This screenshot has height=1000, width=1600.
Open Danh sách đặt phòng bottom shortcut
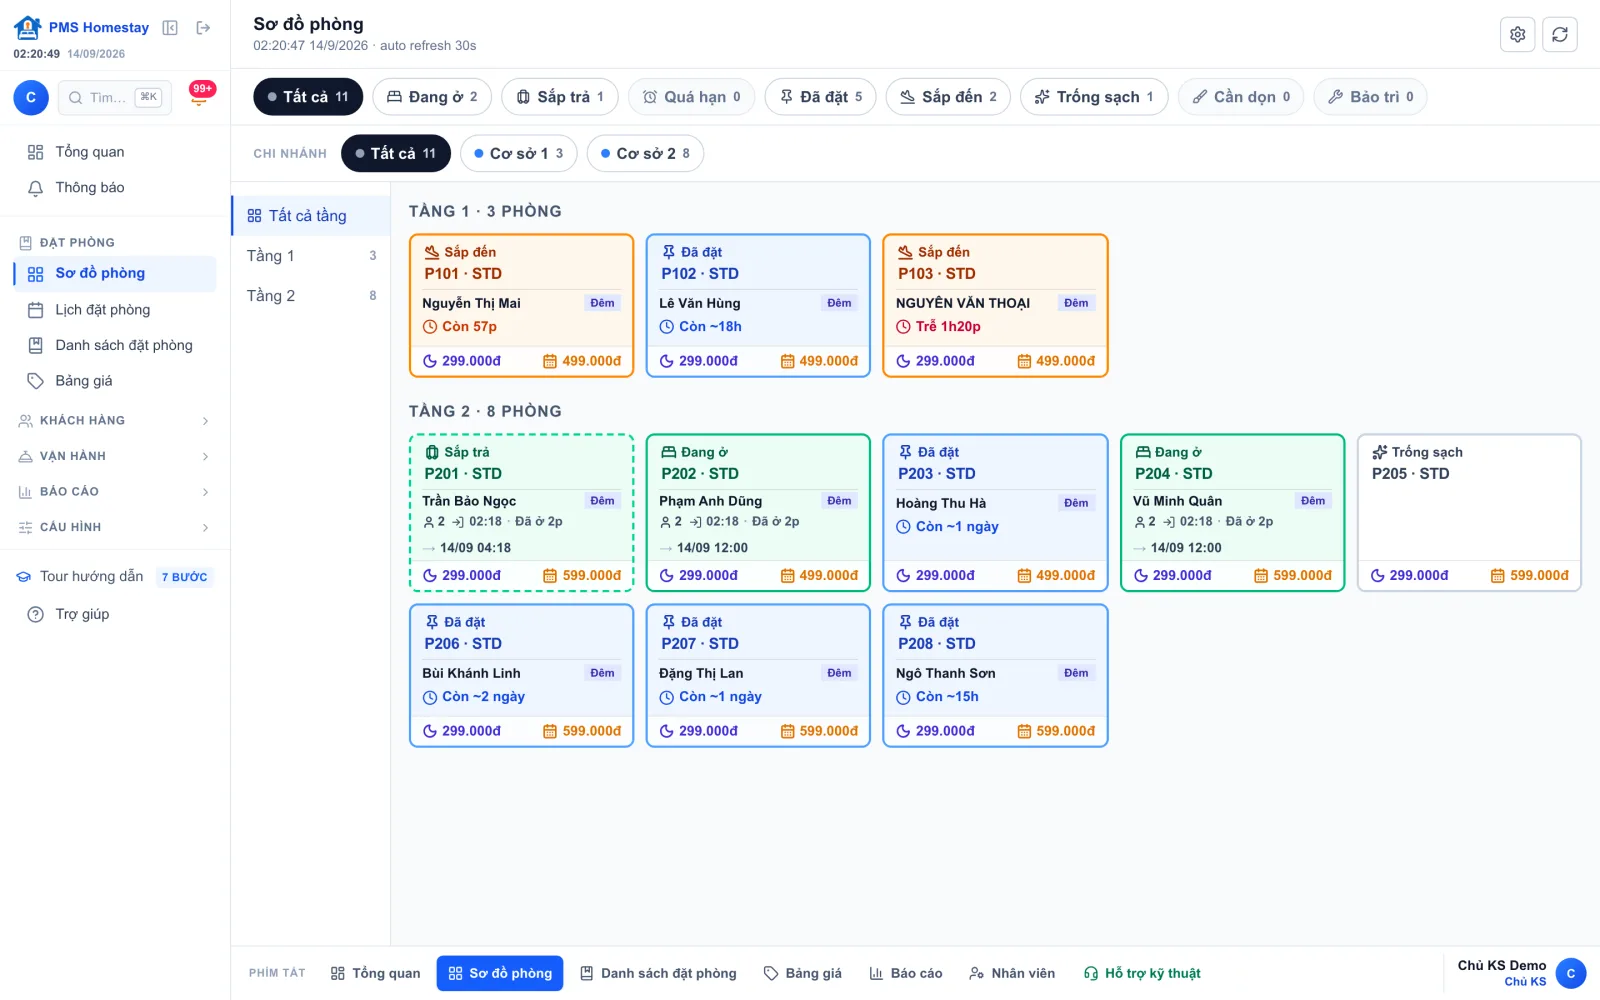(659, 973)
